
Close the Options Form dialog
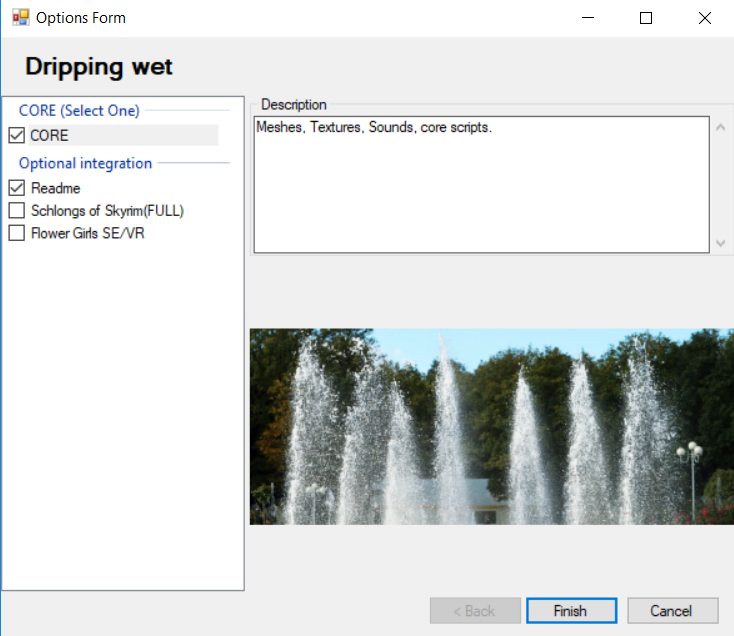(x=703, y=18)
